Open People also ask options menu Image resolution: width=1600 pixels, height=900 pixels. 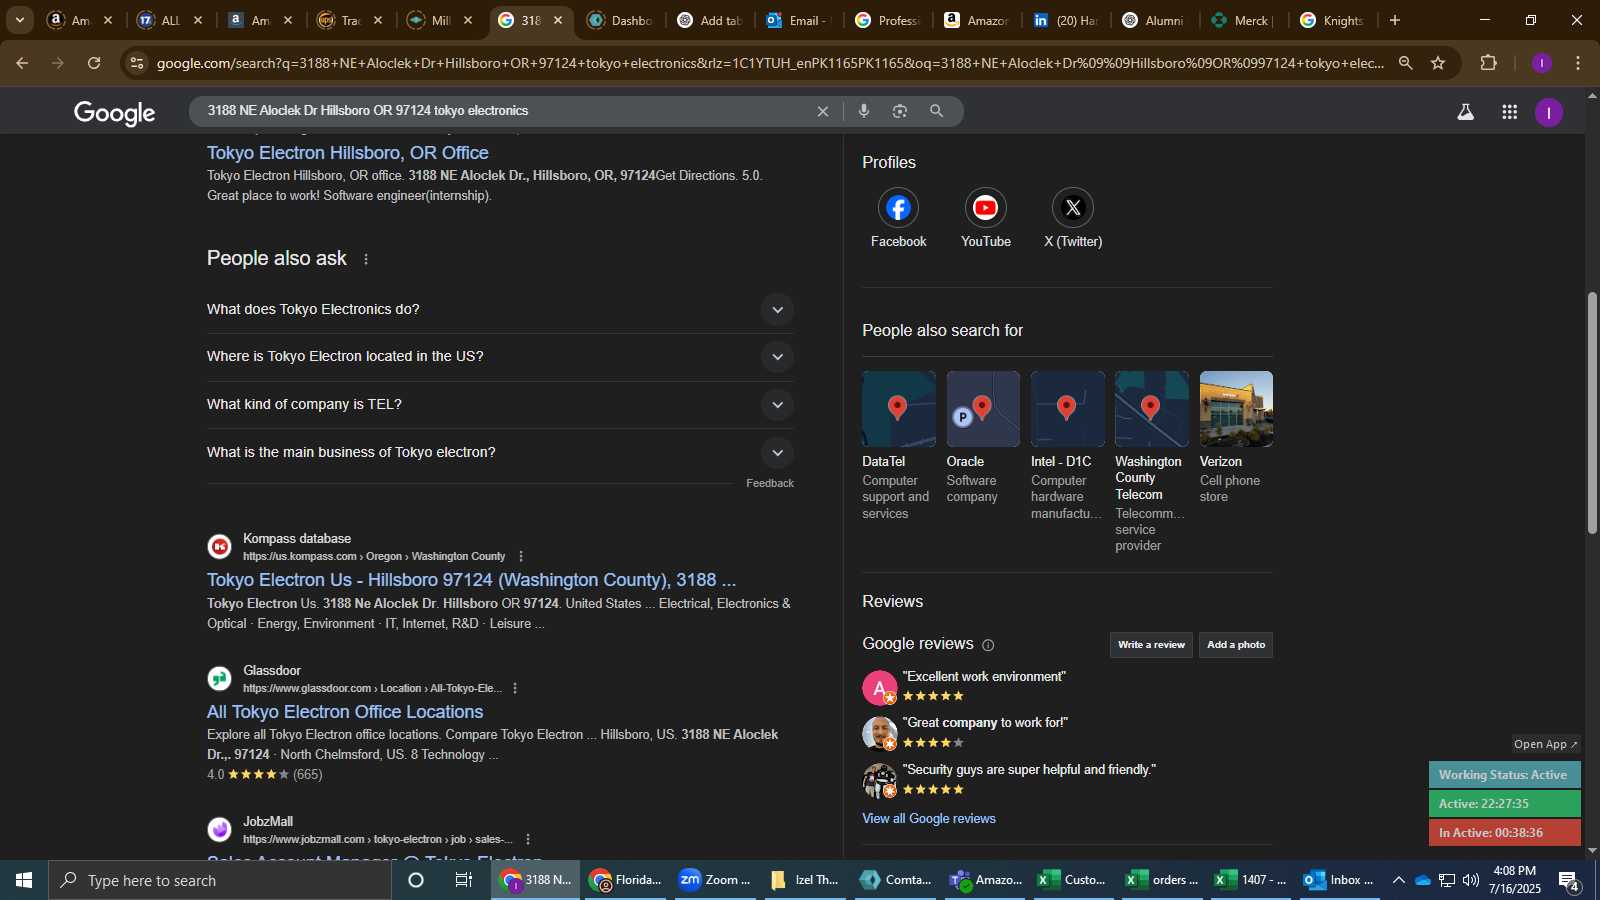(x=366, y=259)
